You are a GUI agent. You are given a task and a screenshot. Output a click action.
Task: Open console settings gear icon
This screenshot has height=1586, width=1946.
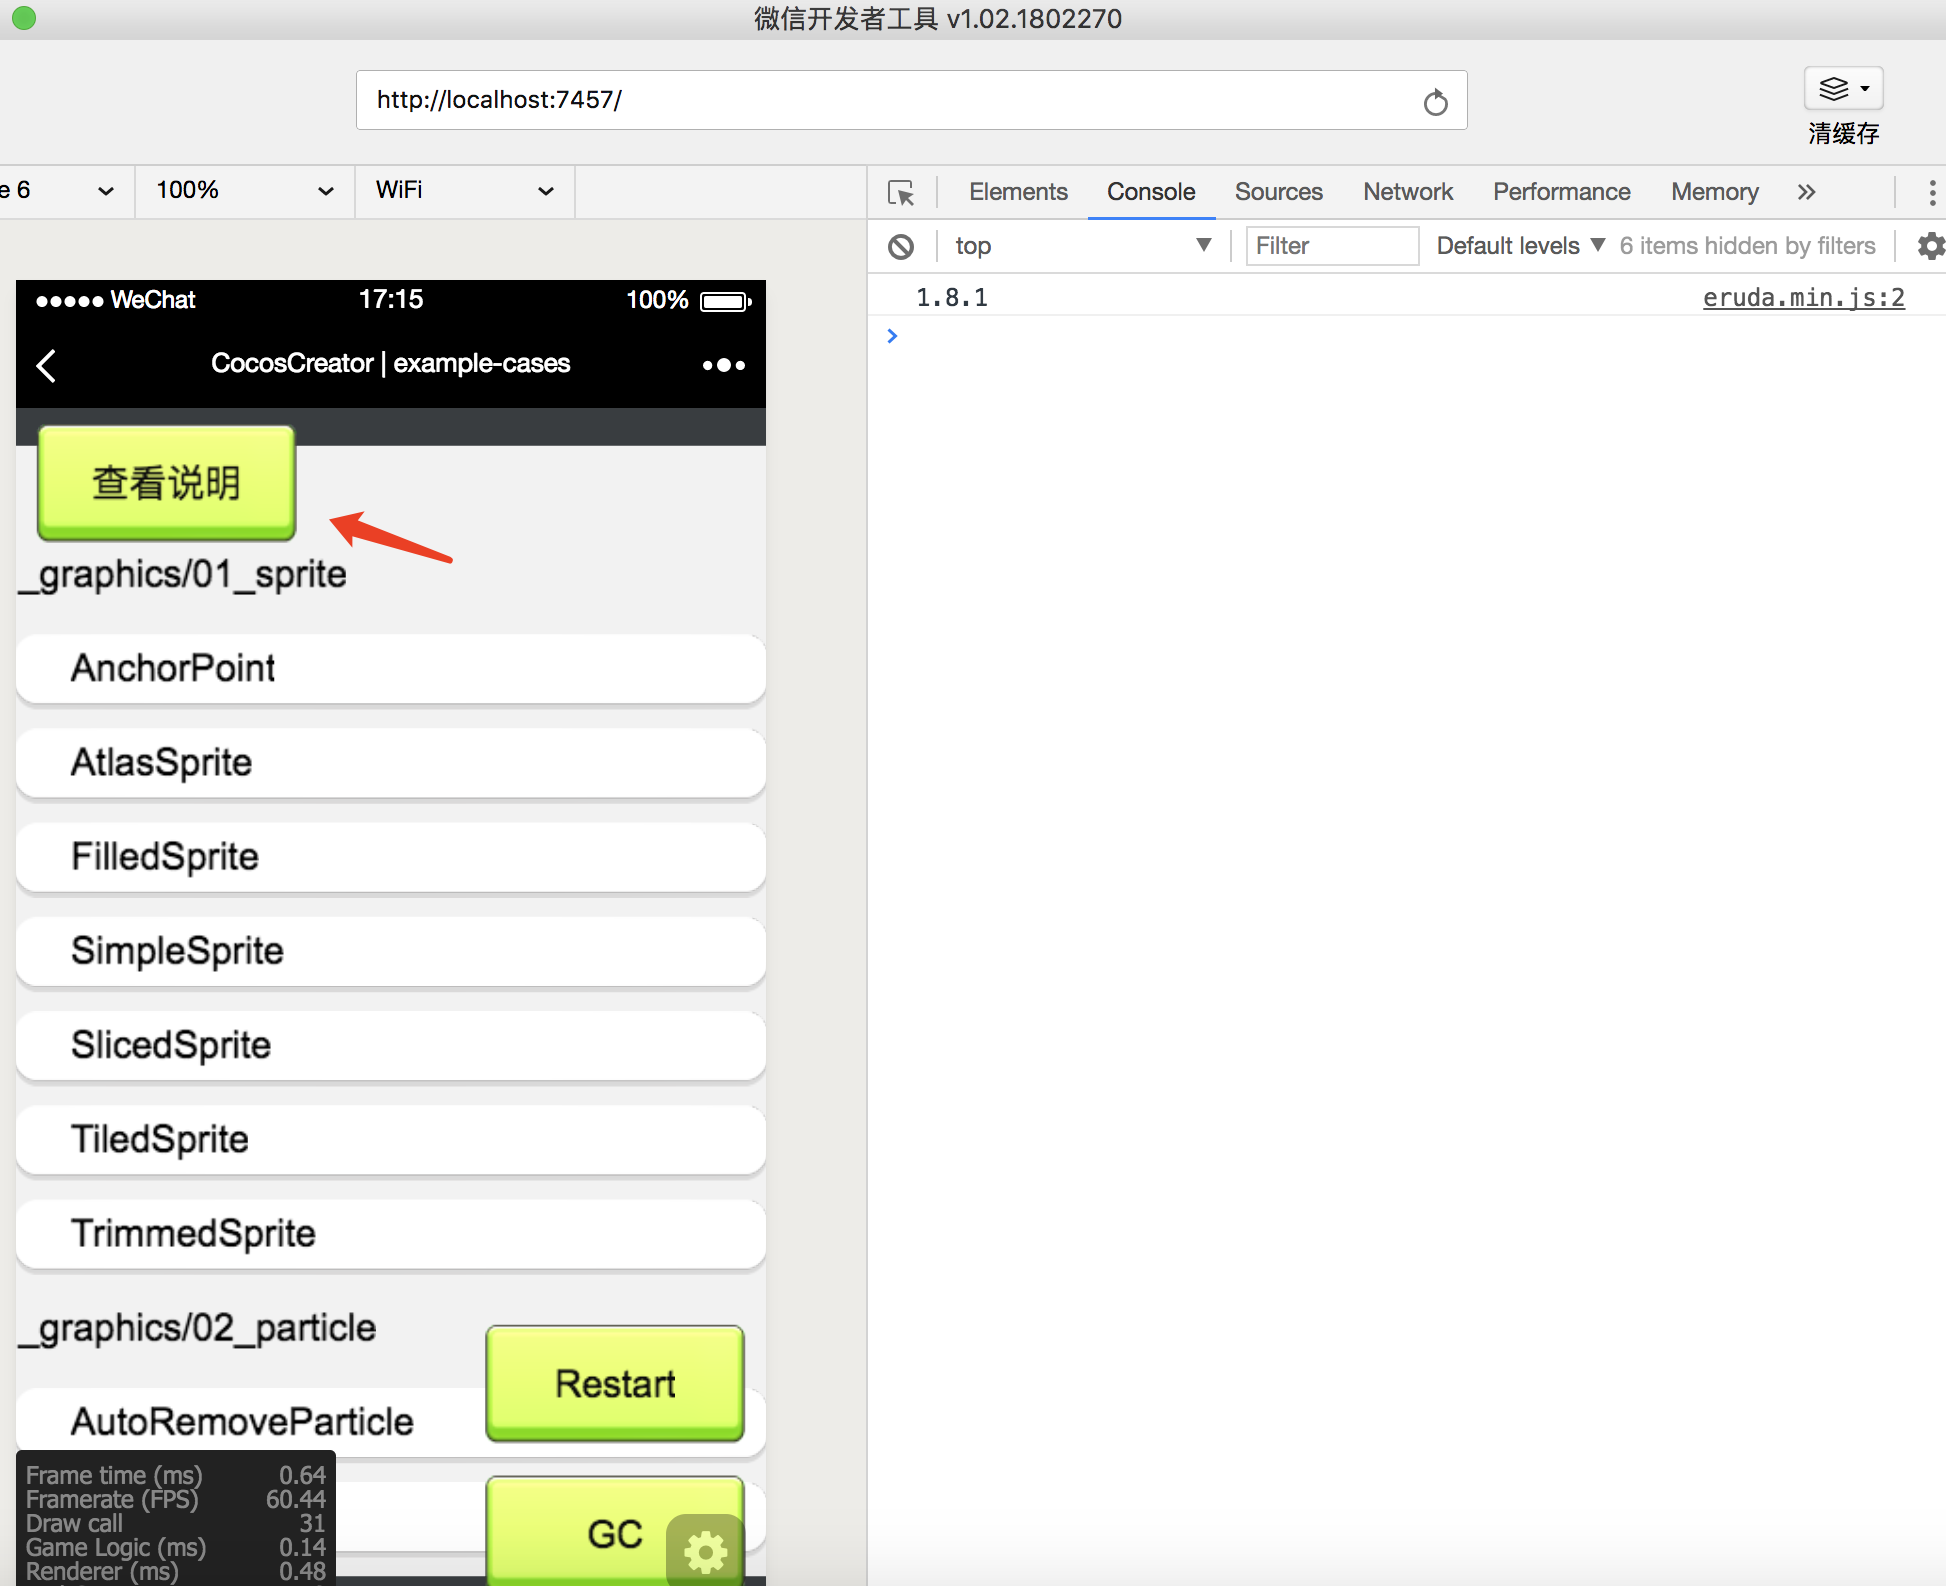1930,246
